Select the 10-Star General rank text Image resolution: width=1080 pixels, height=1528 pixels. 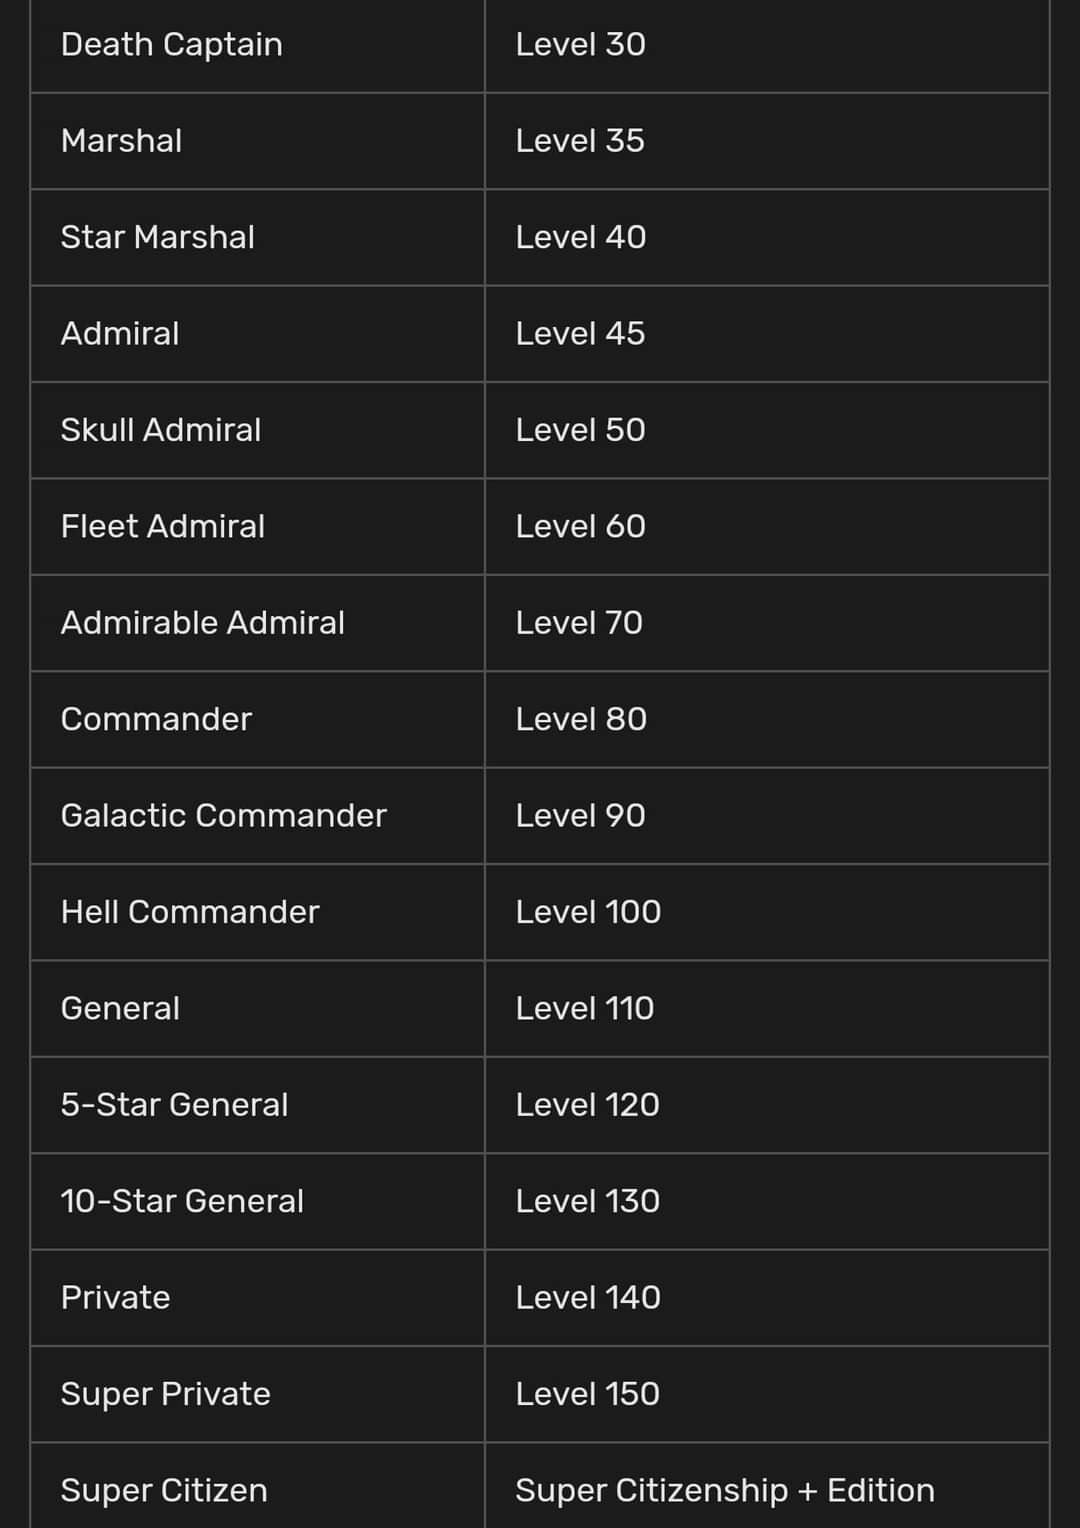coord(181,1201)
